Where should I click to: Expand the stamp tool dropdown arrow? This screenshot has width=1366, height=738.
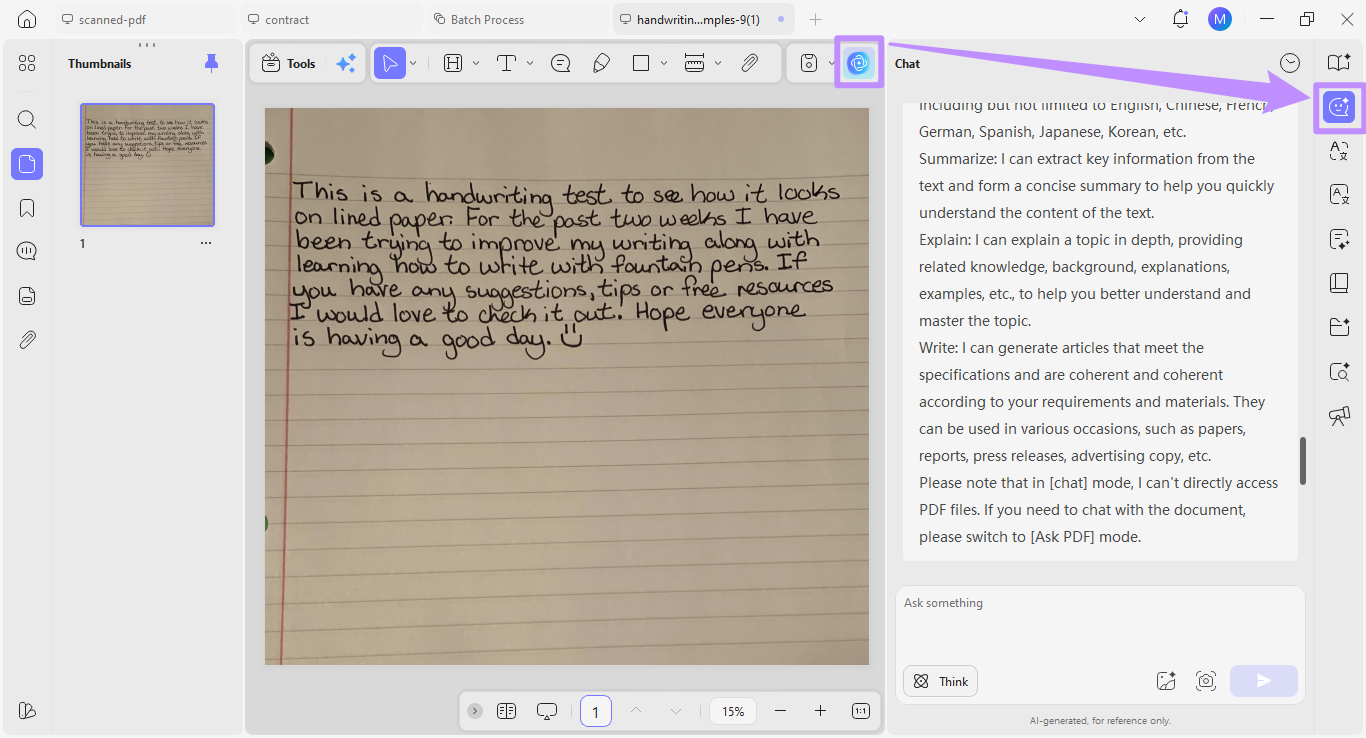[x=832, y=63]
